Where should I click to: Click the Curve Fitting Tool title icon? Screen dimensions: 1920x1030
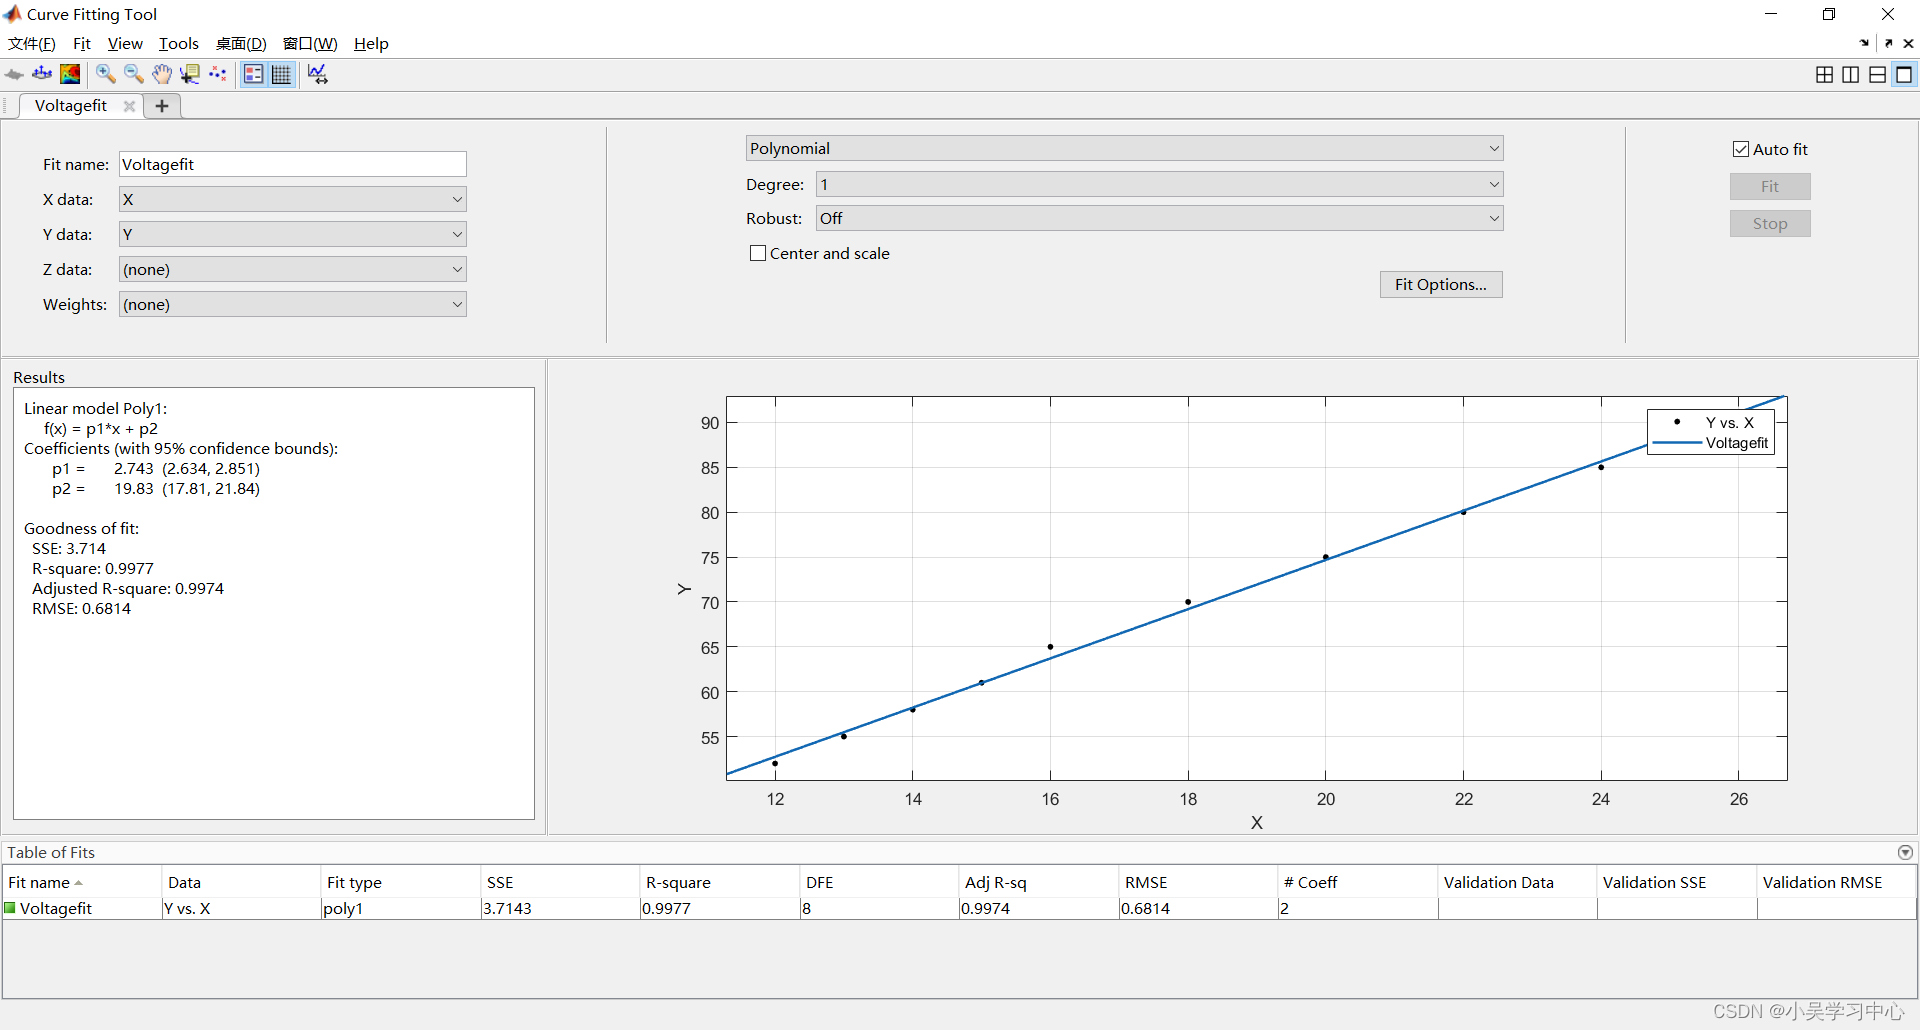(13, 14)
